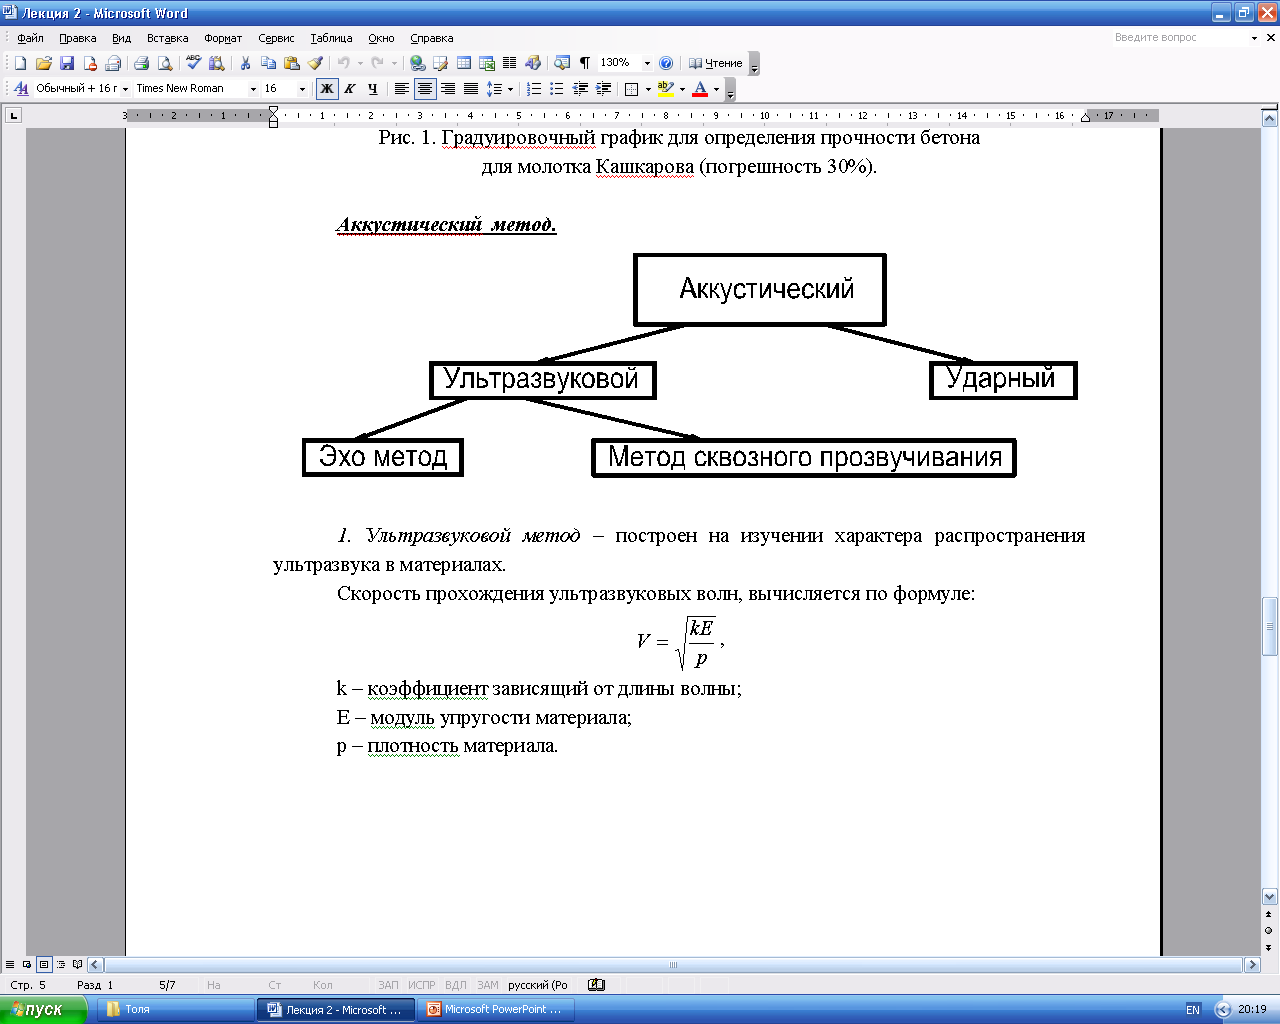Decrease the paragraph indent
Image resolution: width=1280 pixels, height=1024 pixels.
point(580,89)
